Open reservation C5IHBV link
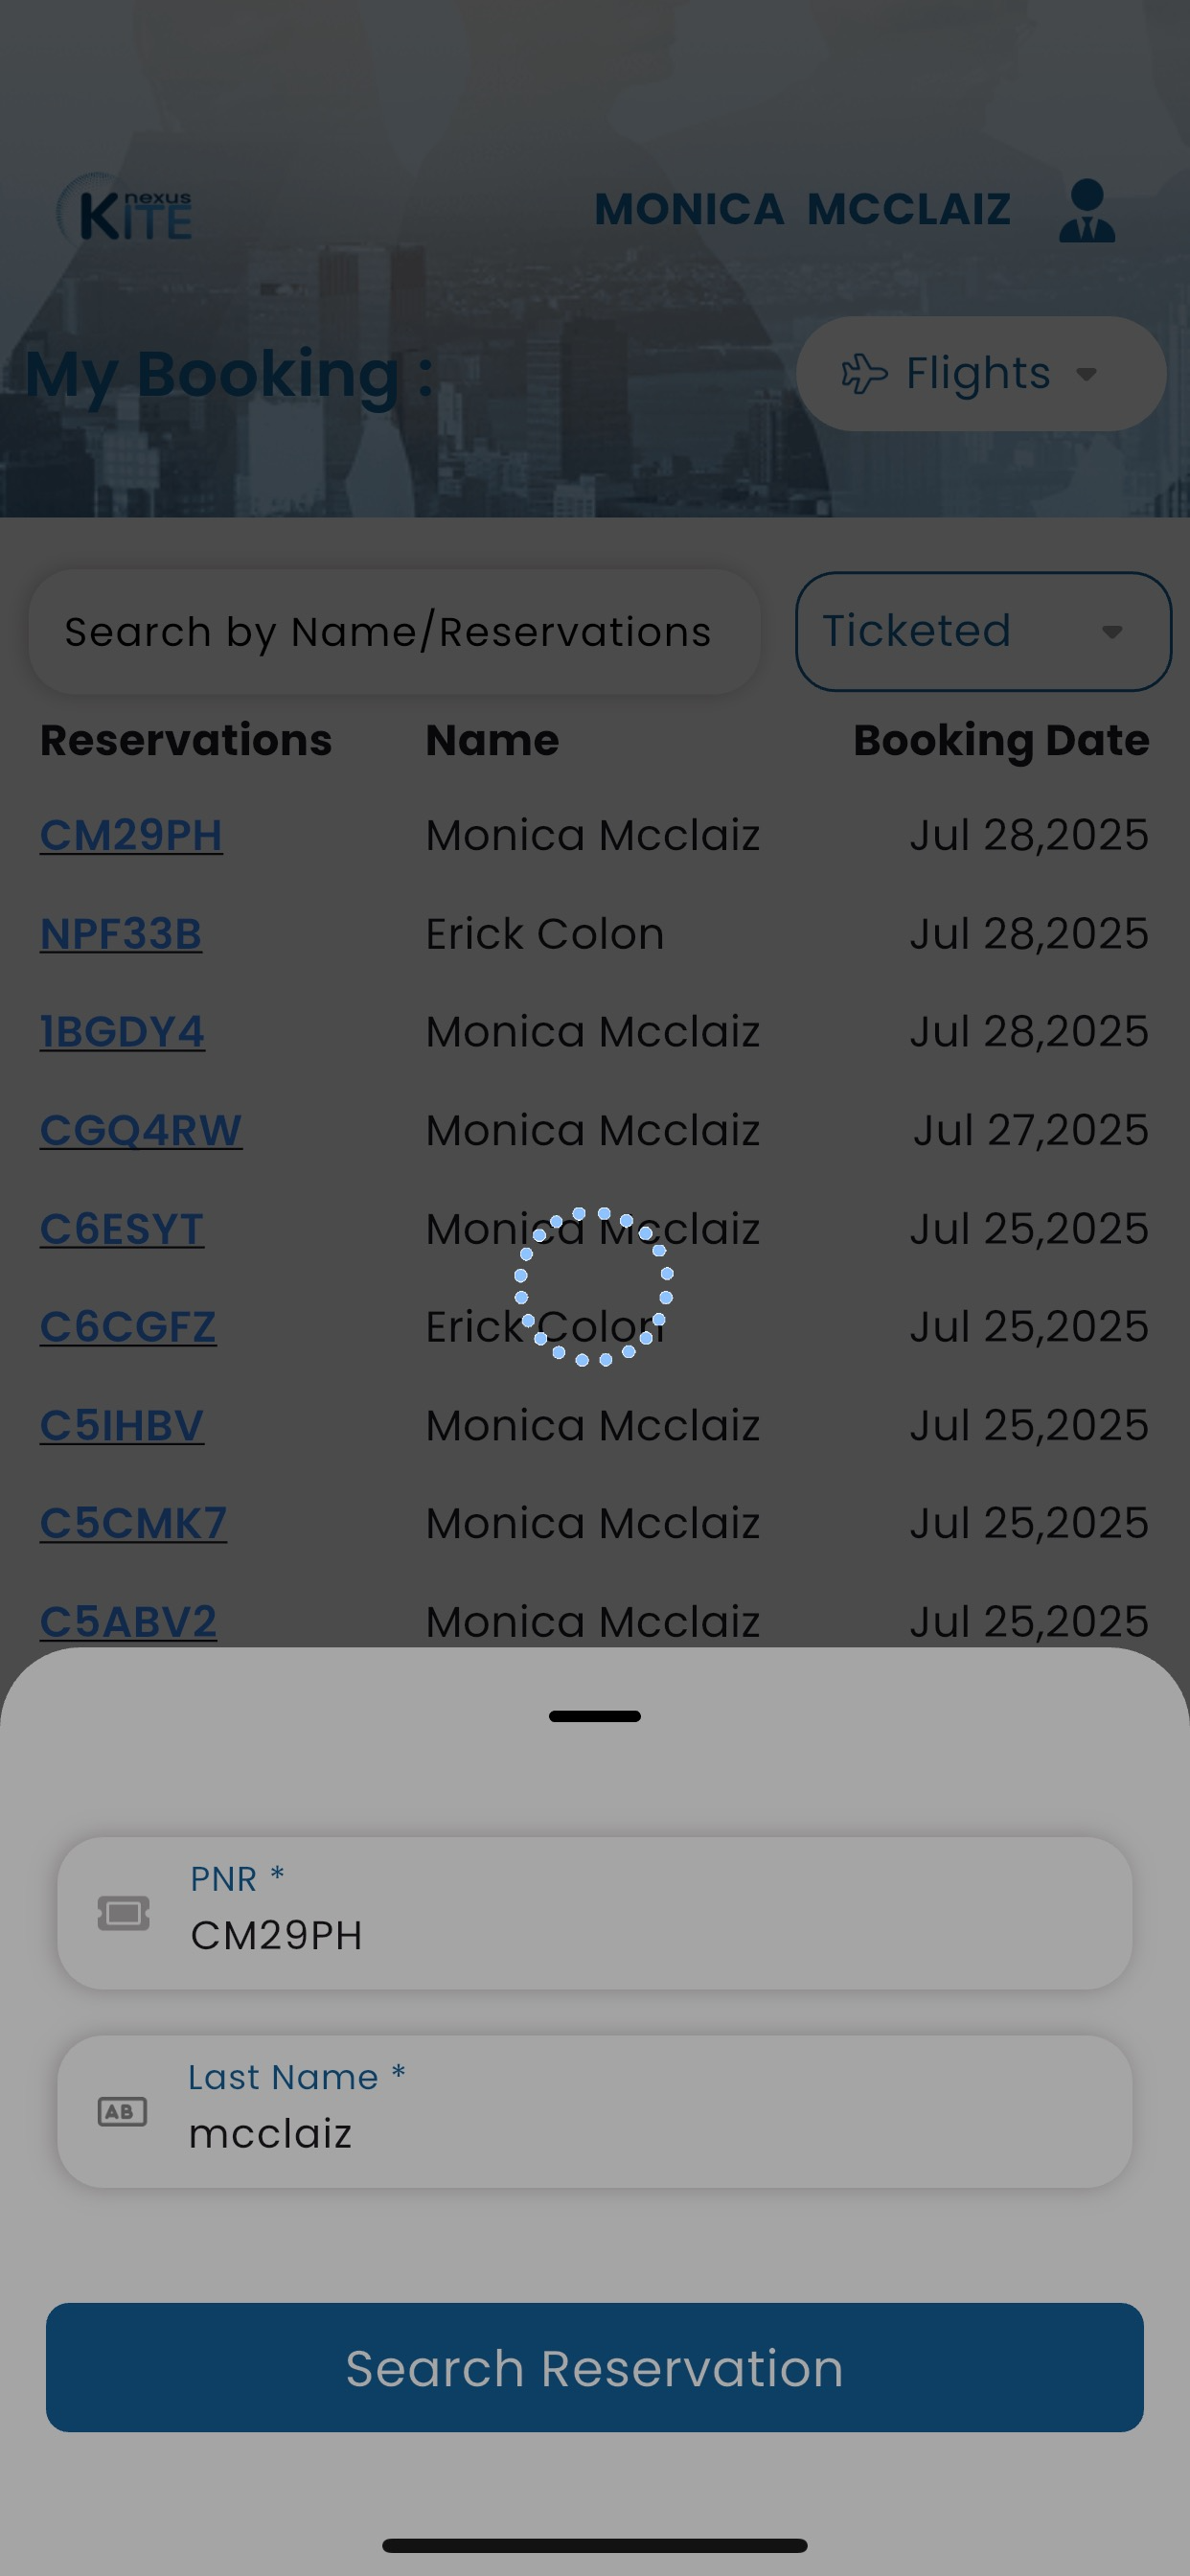 pos(122,1425)
